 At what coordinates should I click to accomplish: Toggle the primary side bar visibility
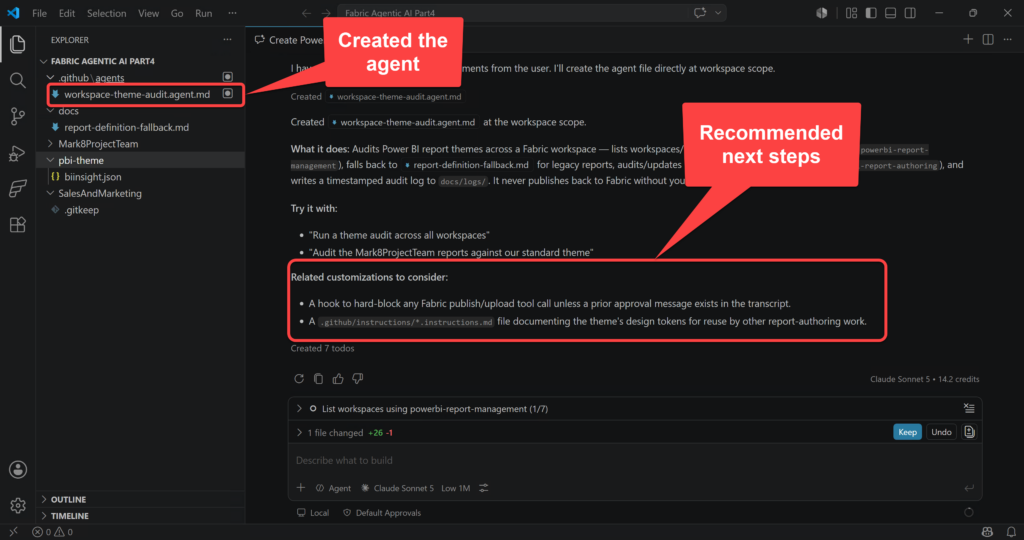coord(871,13)
